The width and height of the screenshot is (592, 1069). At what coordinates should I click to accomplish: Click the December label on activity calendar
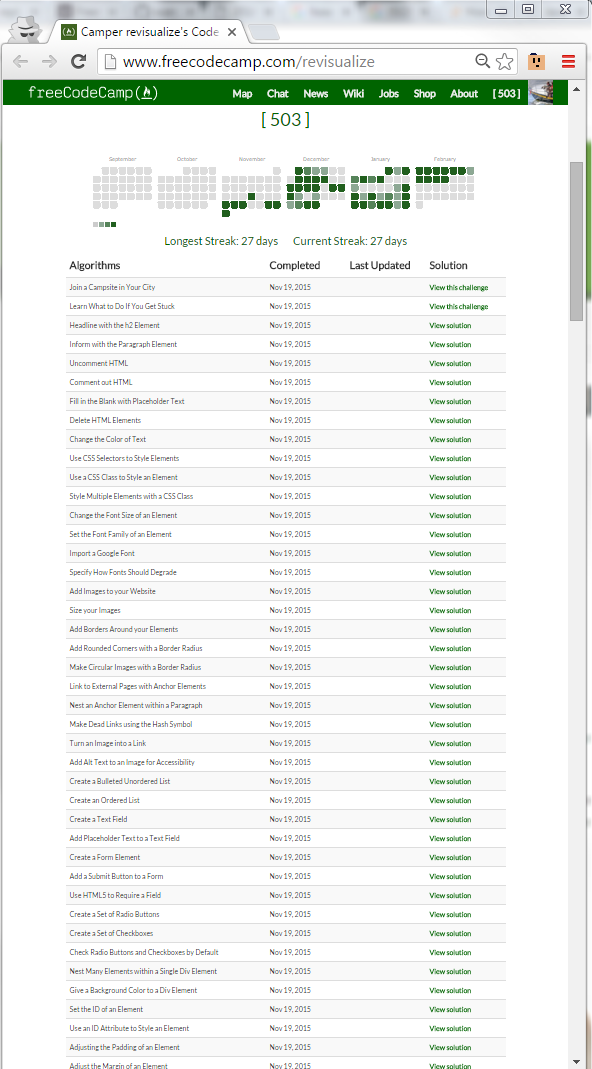[316, 160]
